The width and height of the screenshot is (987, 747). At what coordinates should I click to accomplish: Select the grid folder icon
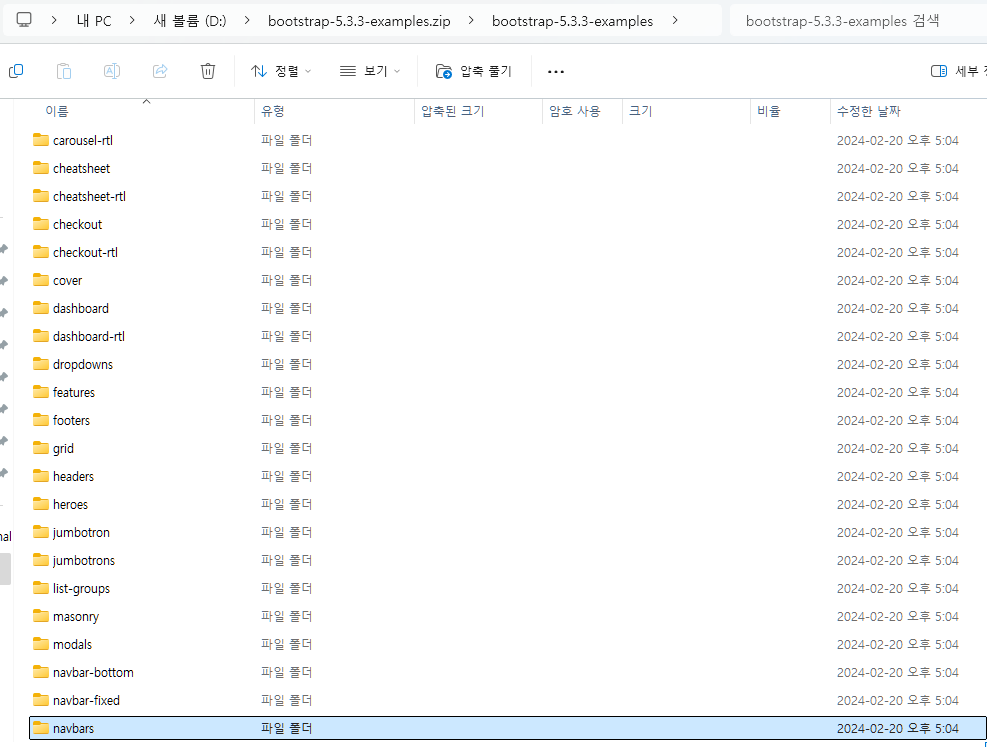click(41, 447)
